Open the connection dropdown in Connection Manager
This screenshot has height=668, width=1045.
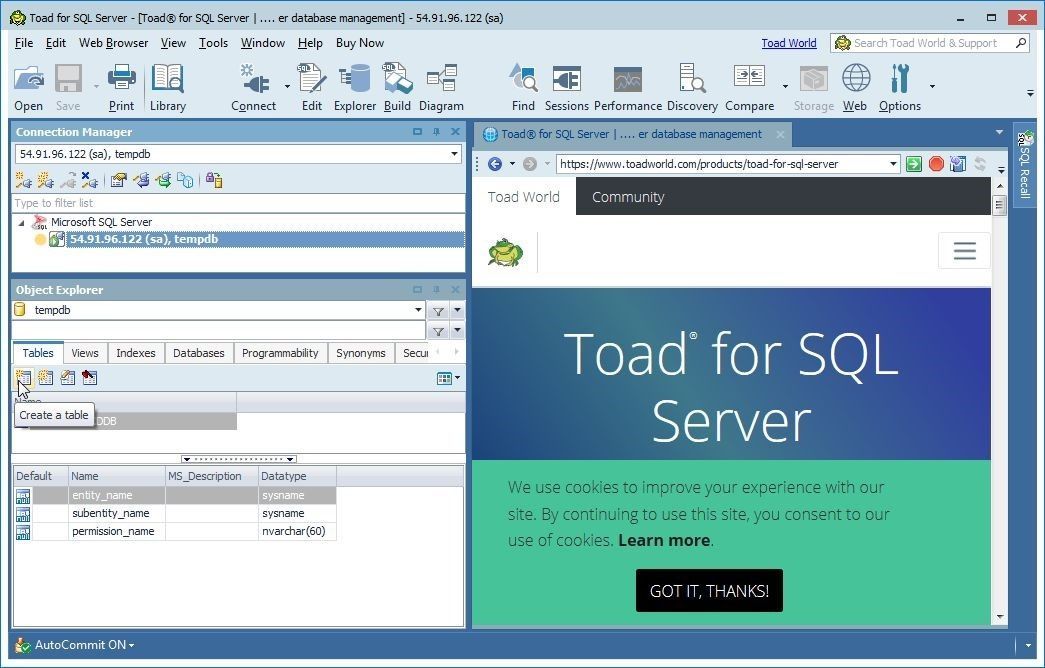point(455,154)
